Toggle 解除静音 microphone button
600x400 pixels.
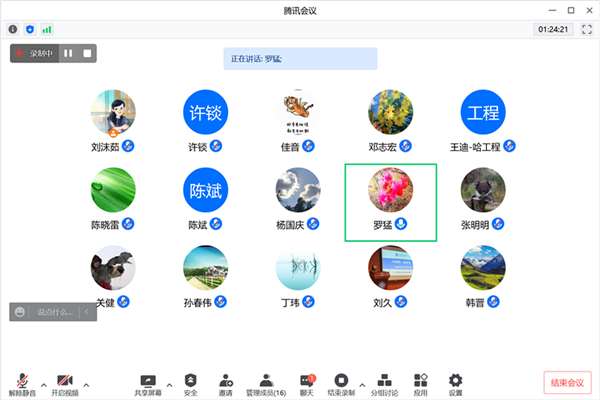pos(22,385)
